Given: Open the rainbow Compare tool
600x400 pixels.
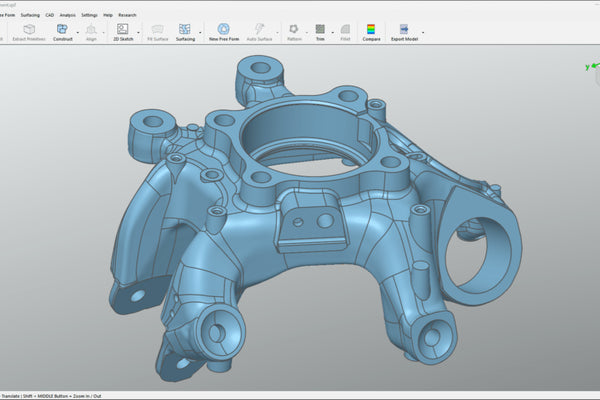Looking at the screenshot, I should point(370,30).
